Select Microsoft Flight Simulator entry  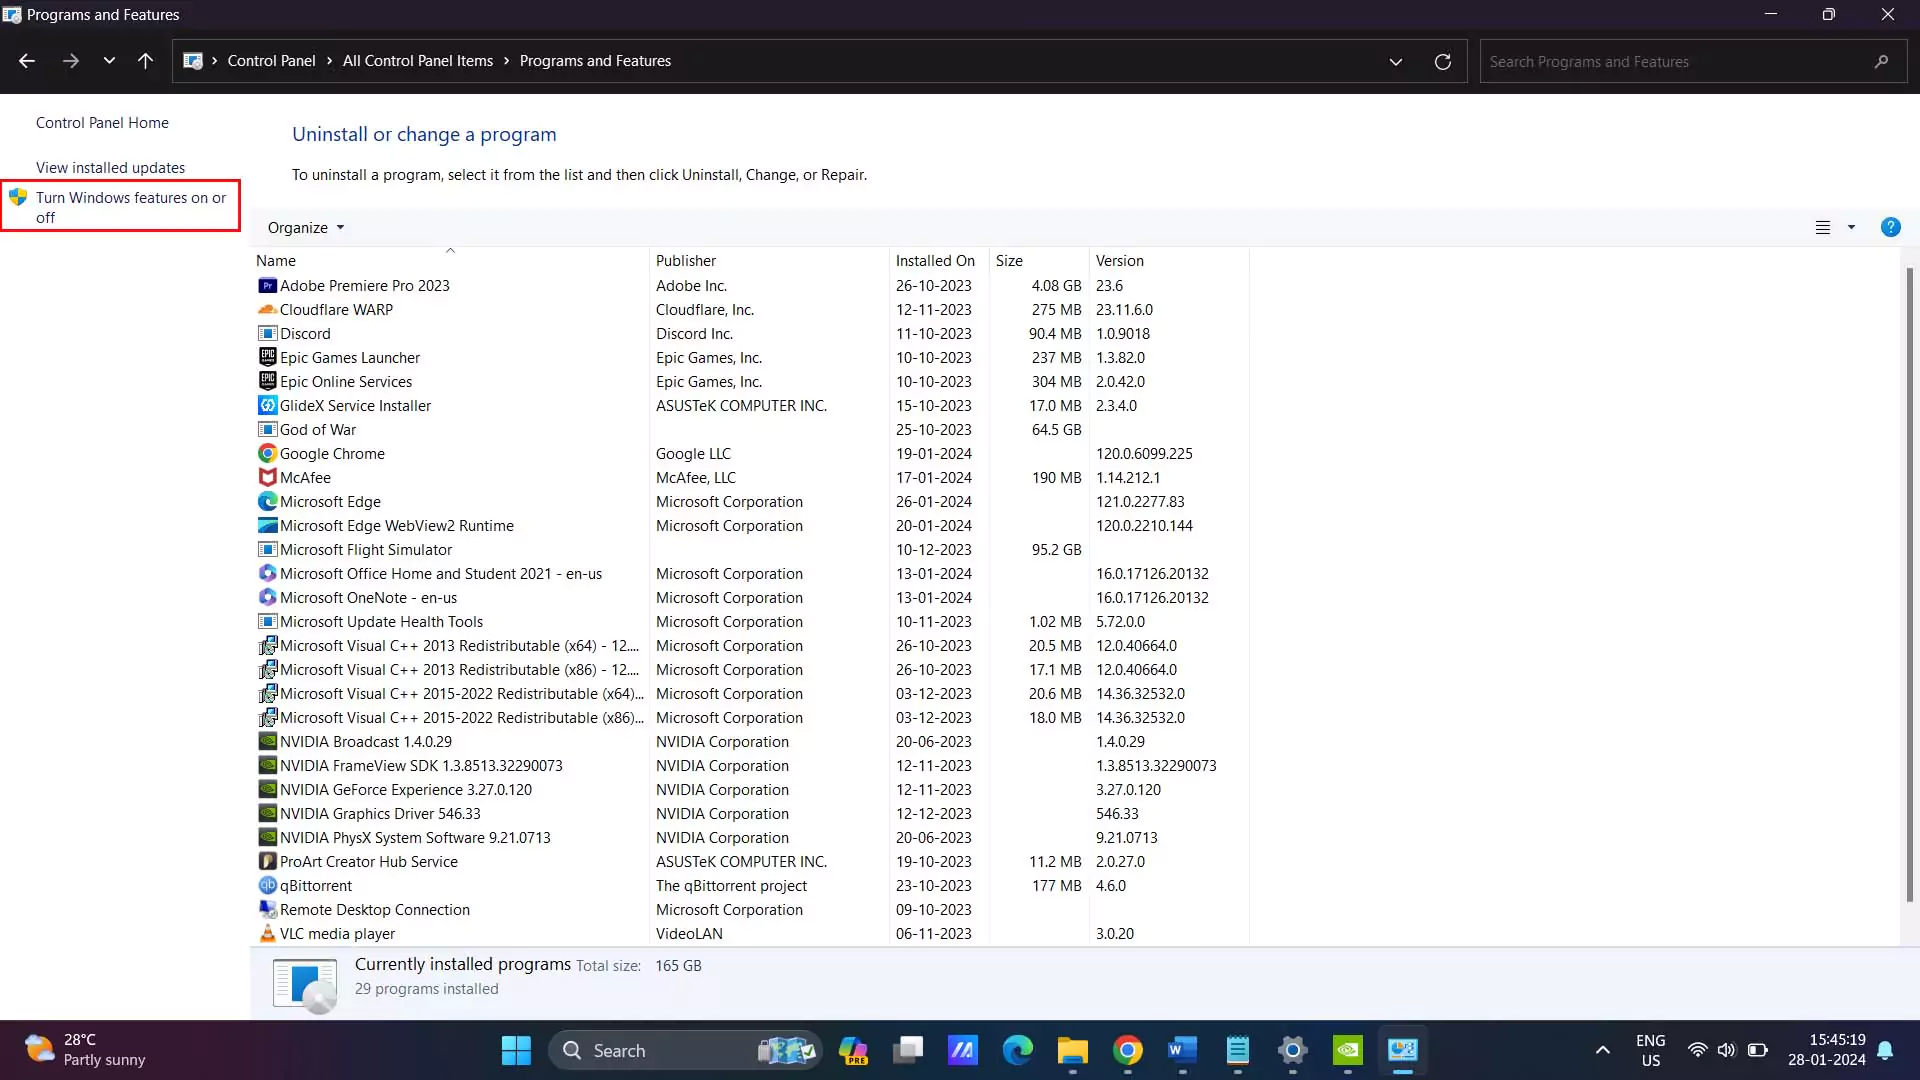(366, 550)
